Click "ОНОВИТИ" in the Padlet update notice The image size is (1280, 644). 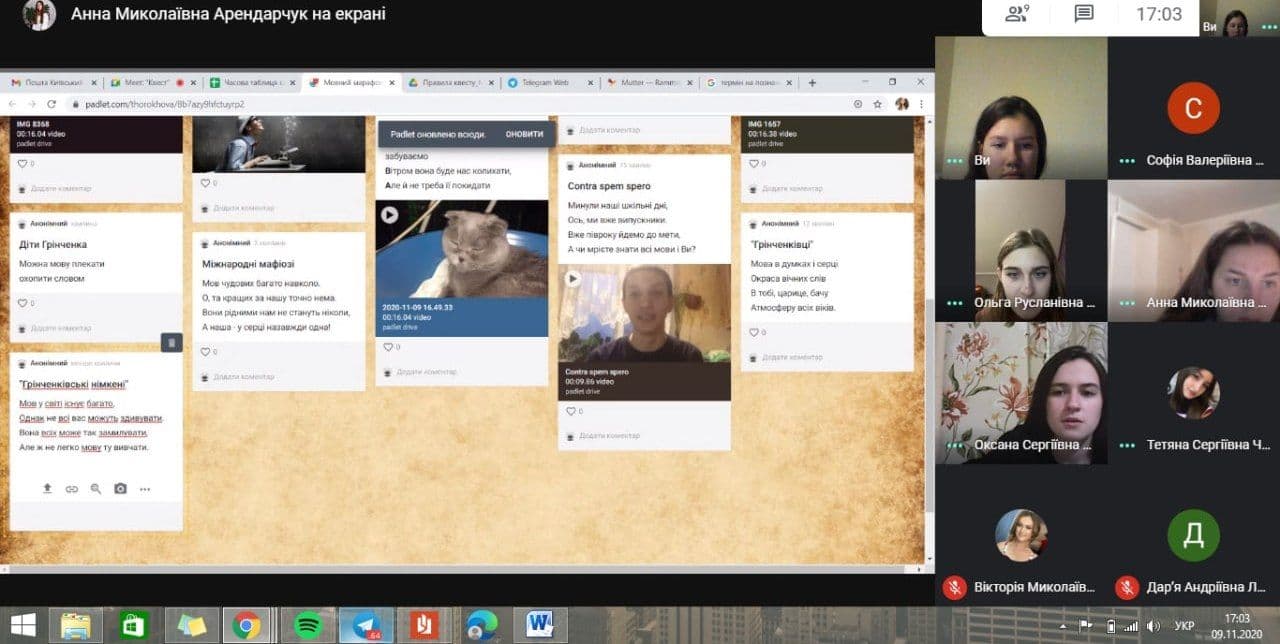tap(524, 134)
